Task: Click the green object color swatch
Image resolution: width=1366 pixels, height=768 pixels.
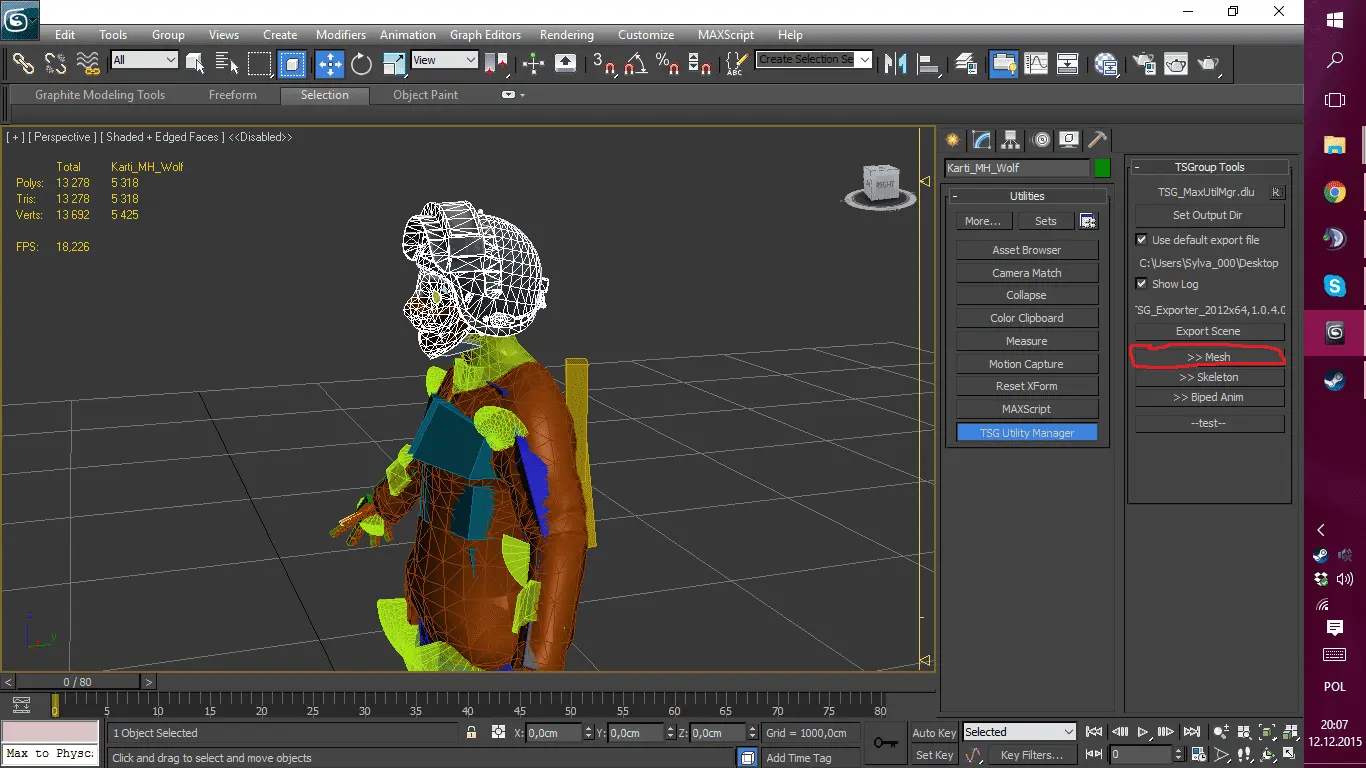Action: tap(1102, 168)
